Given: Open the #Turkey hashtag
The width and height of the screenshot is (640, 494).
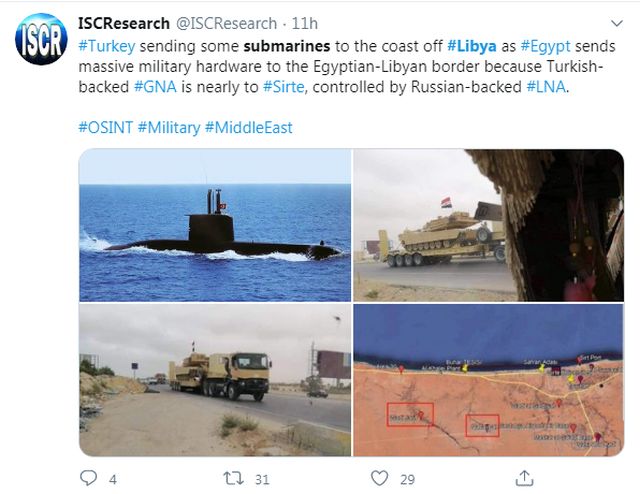Looking at the screenshot, I should click(107, 46).
